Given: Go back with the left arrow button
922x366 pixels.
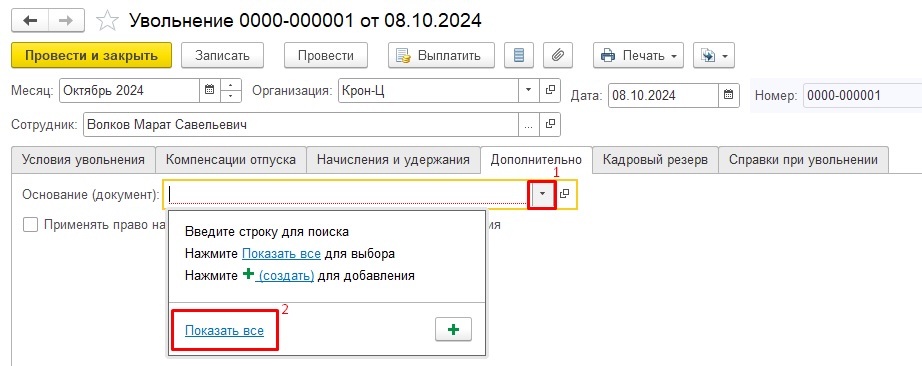Looking at the screenshot, I should [30, 21].
